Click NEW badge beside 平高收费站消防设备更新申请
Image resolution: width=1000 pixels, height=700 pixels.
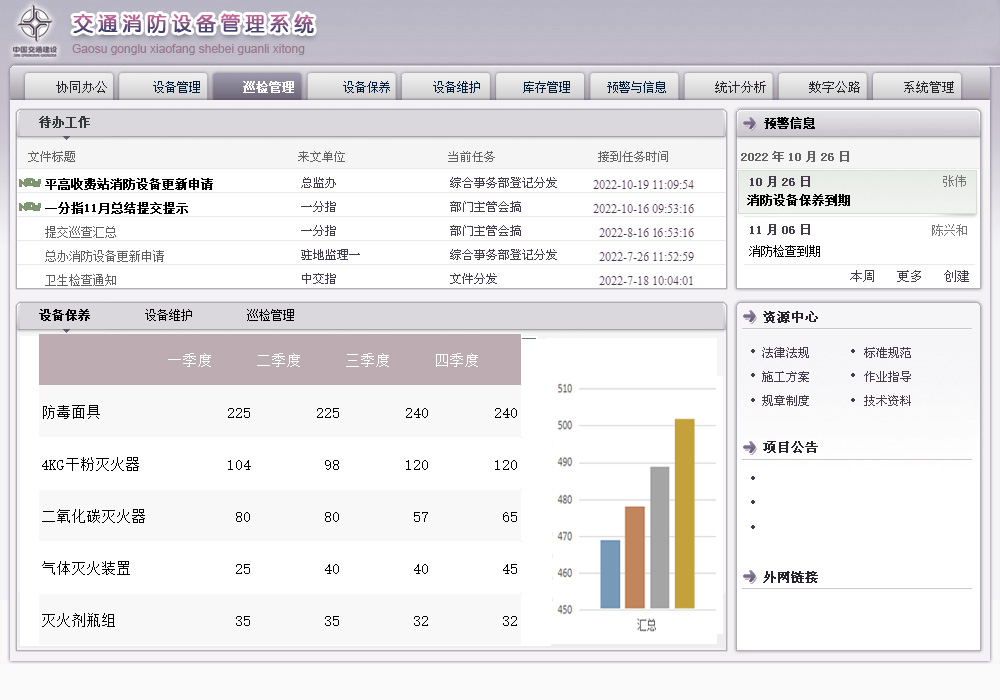(x=30, y=183)
